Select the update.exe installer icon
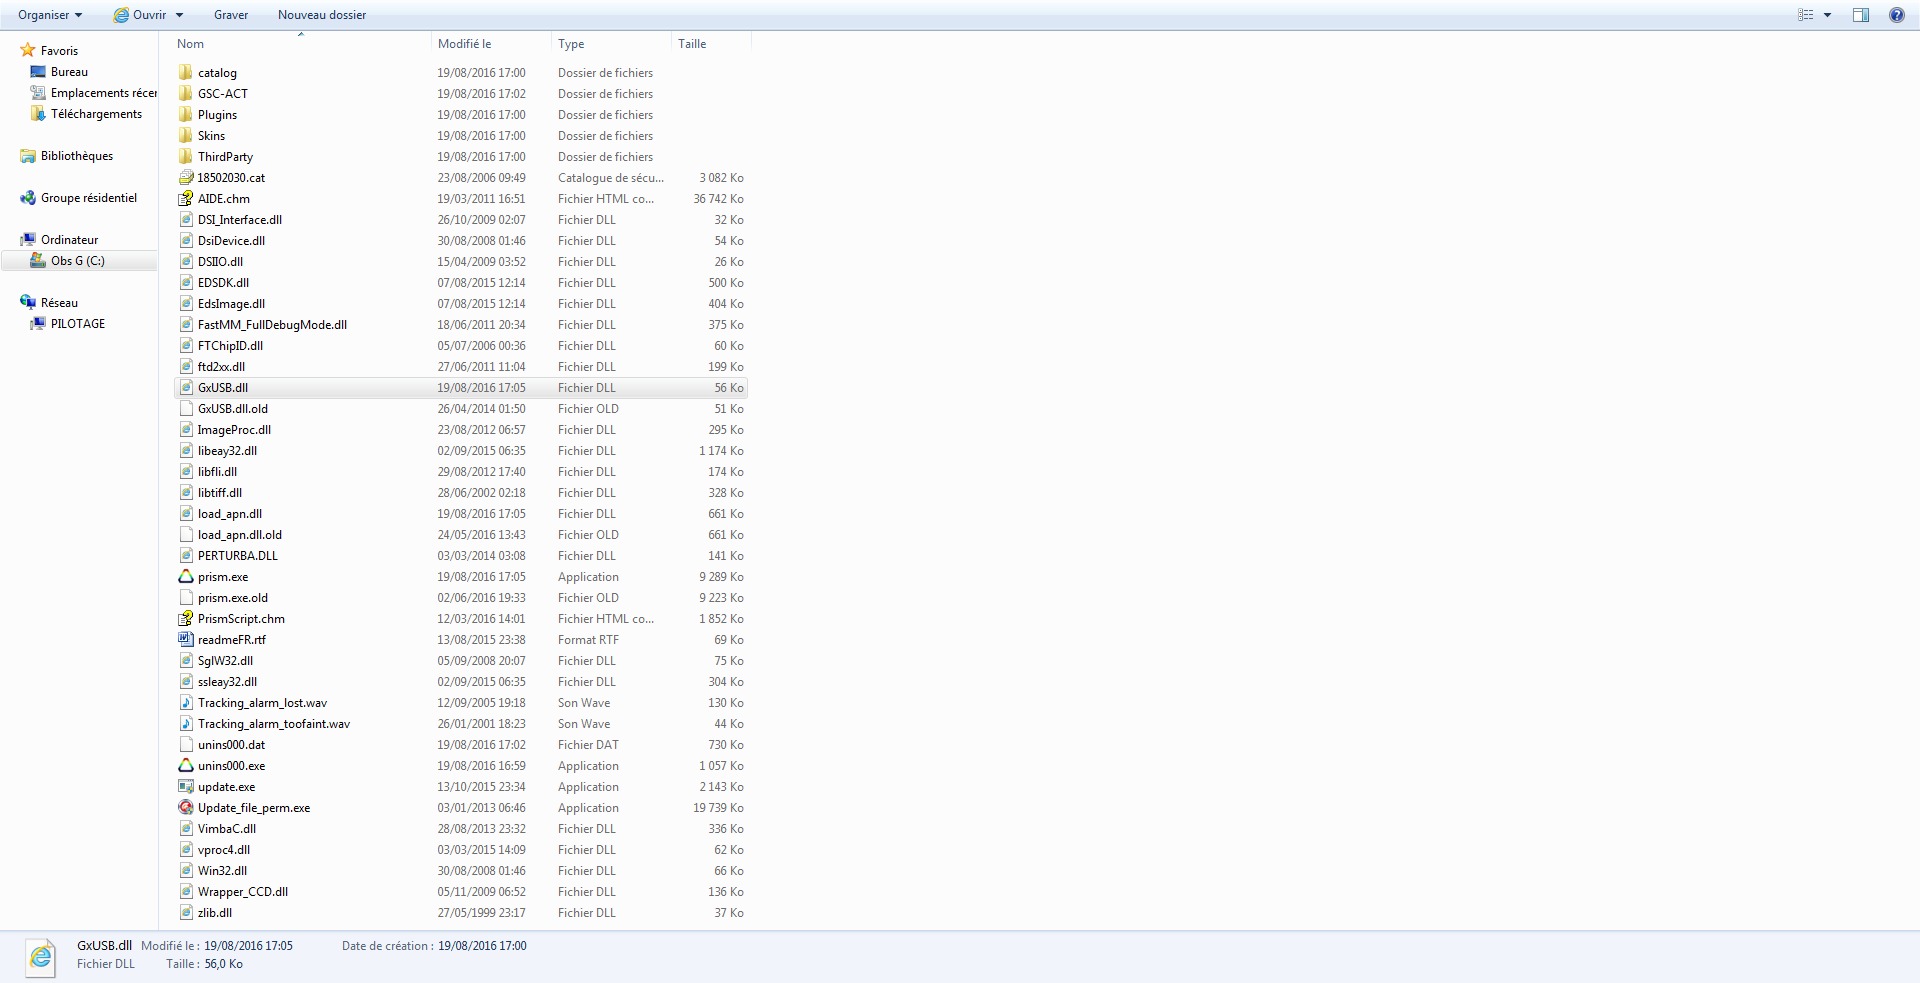Viewport: 1920px width, 983px height. 186,787
